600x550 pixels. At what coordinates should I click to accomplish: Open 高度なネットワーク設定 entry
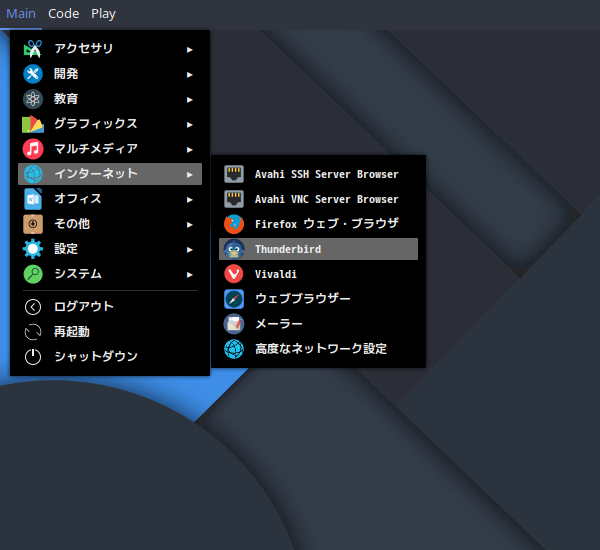318,349
